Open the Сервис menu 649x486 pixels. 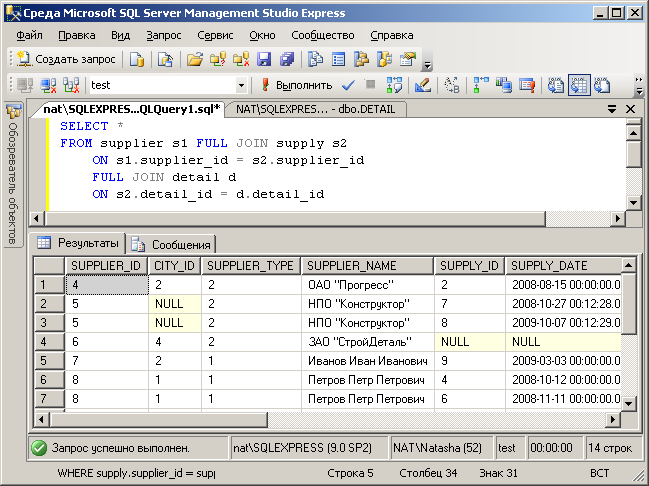[x=215, y=36]
